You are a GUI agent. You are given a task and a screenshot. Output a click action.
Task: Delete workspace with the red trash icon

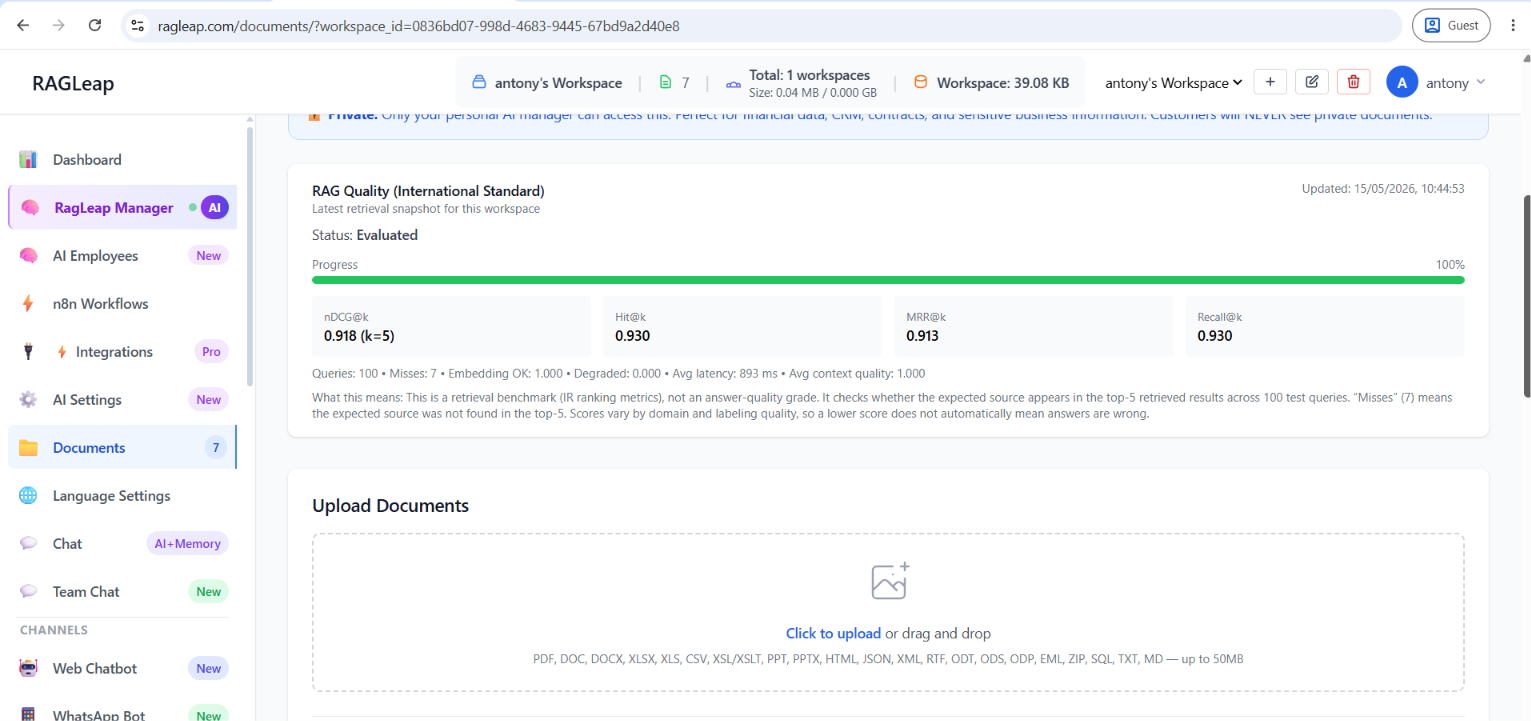[x=1354, y=82]
